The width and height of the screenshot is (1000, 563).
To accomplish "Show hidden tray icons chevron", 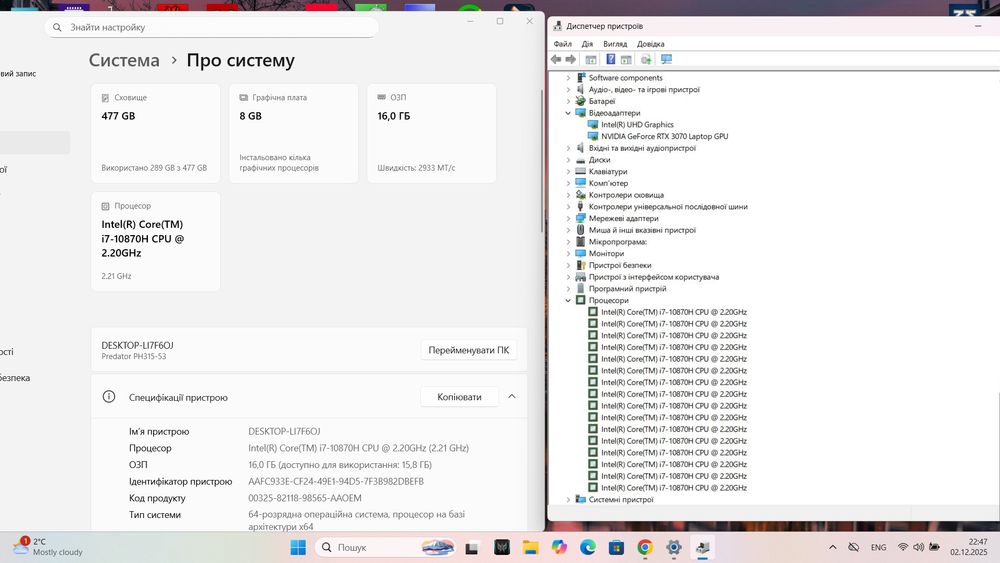I will [x=832, y=547].
